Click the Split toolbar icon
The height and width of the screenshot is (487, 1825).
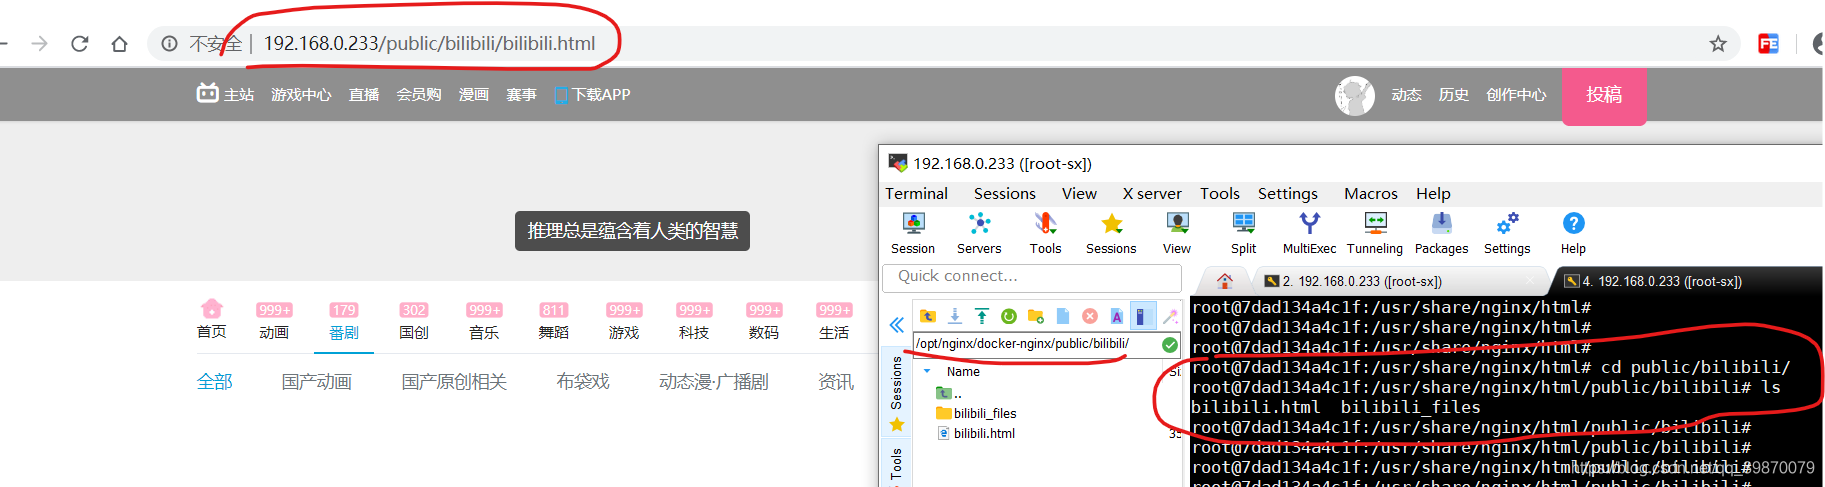pyautogui.click(x=1244, y=234)
